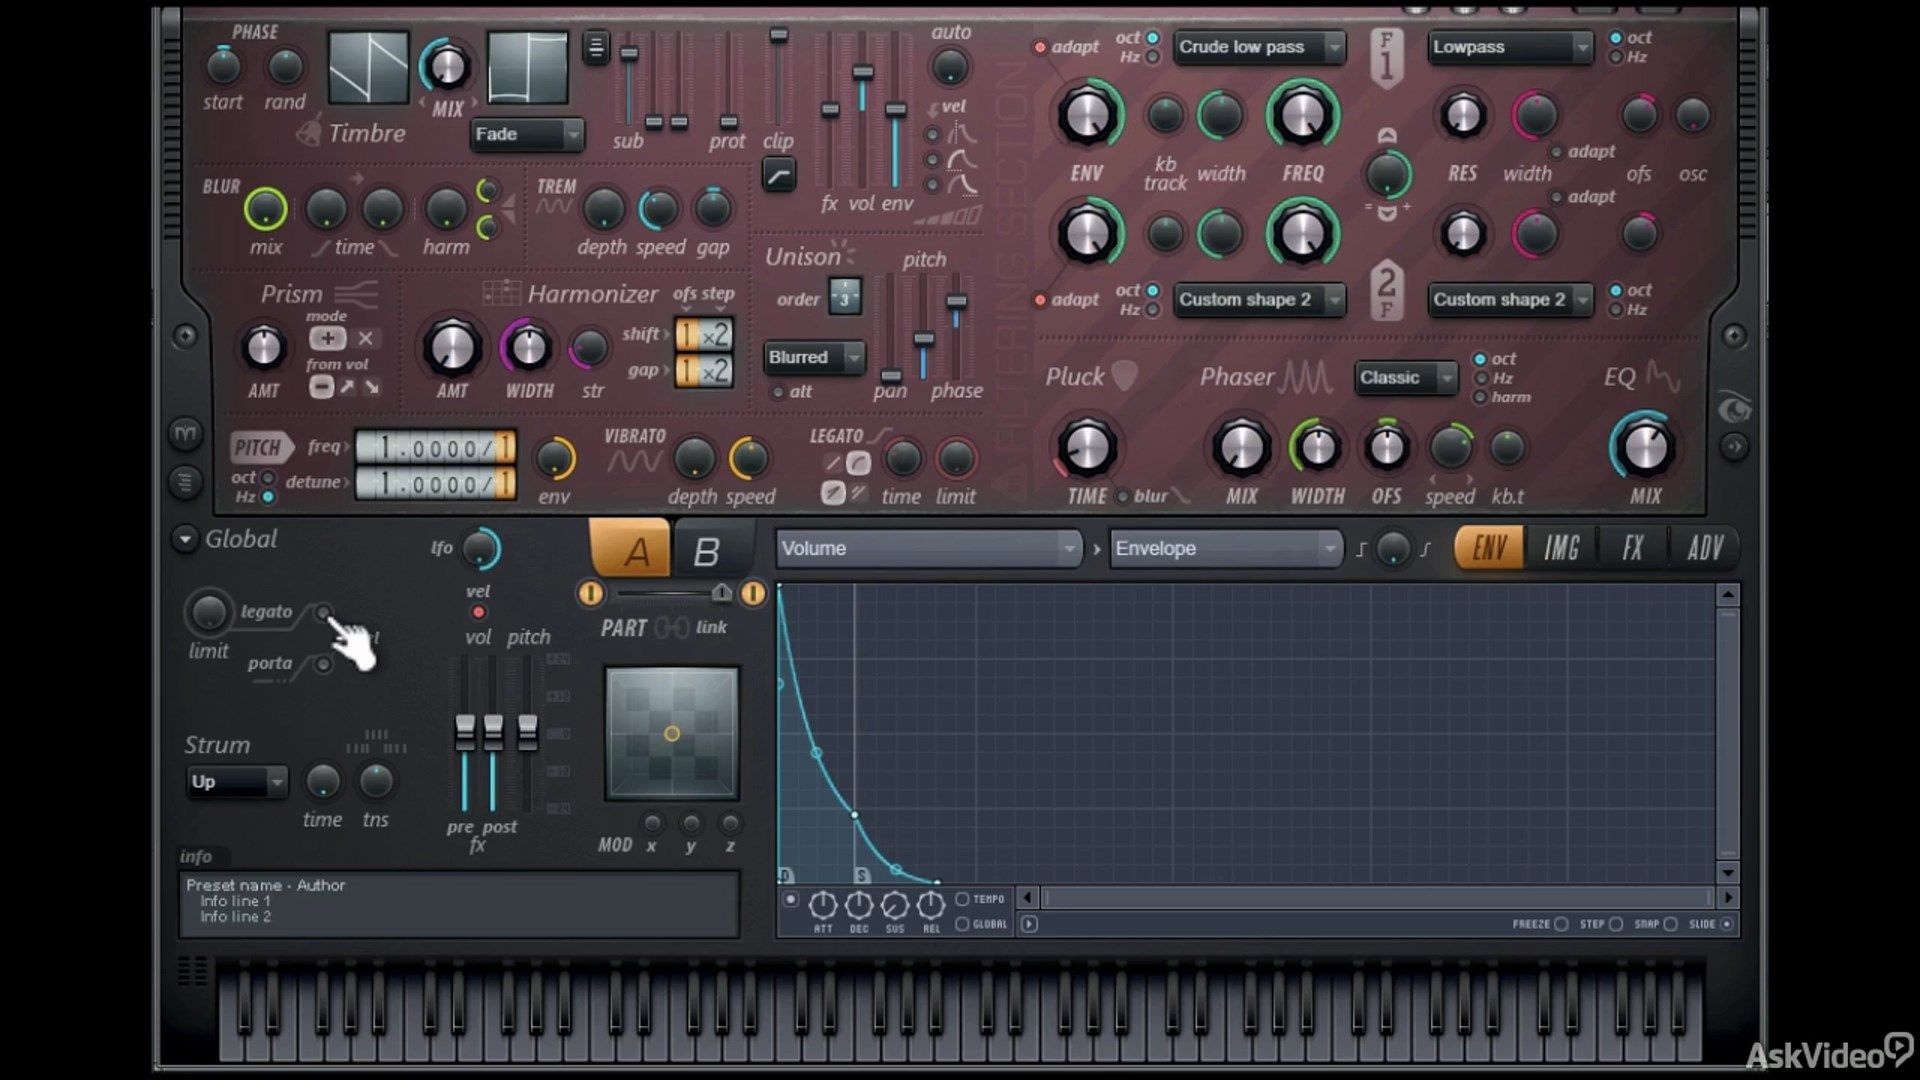Click the Filter 2 badge icon
Viewport: 1920px width, 1080px height.
[1386, 291]
